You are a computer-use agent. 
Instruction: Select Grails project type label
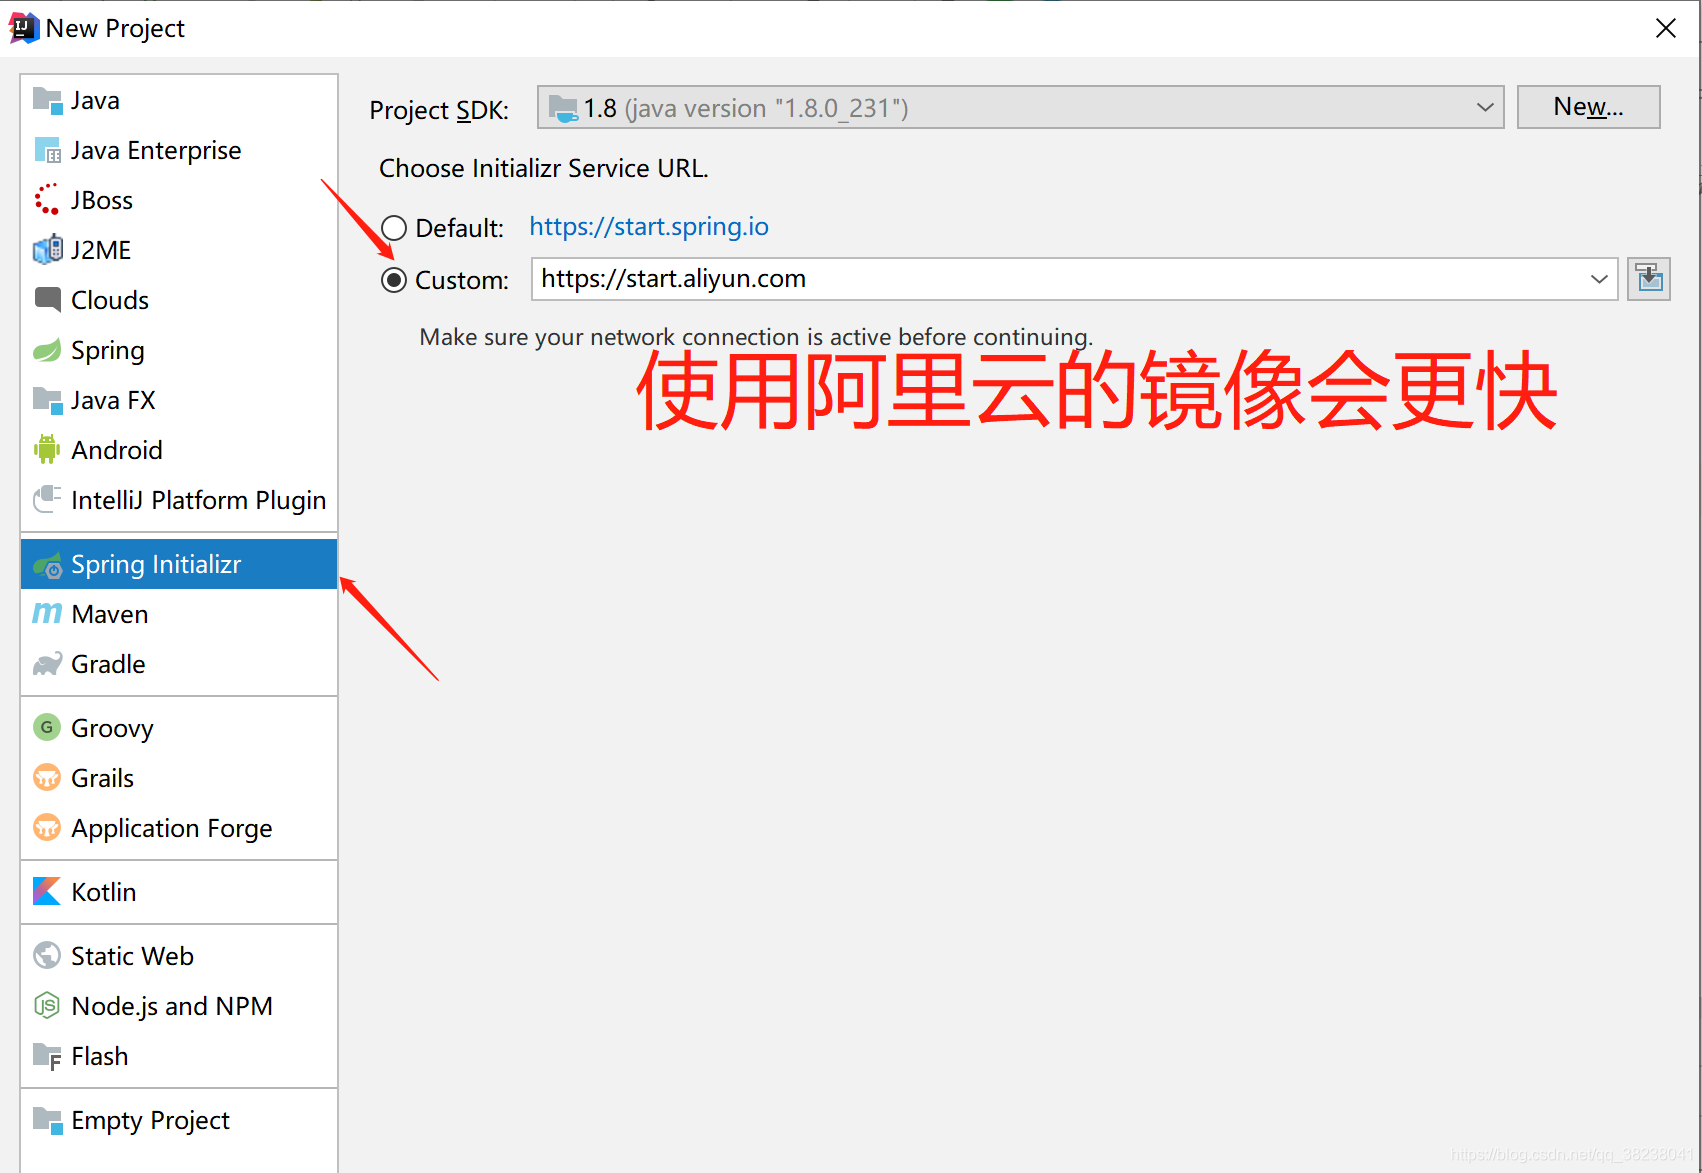pos(102,778)
